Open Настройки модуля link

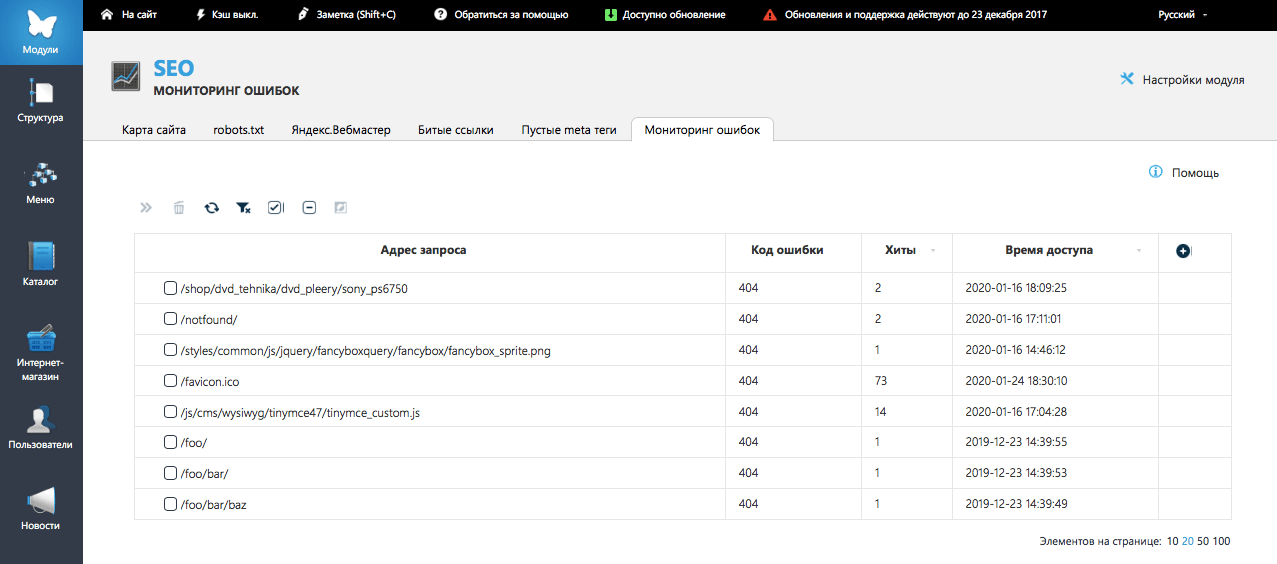pyautogui.click(x=1193, y=79)
